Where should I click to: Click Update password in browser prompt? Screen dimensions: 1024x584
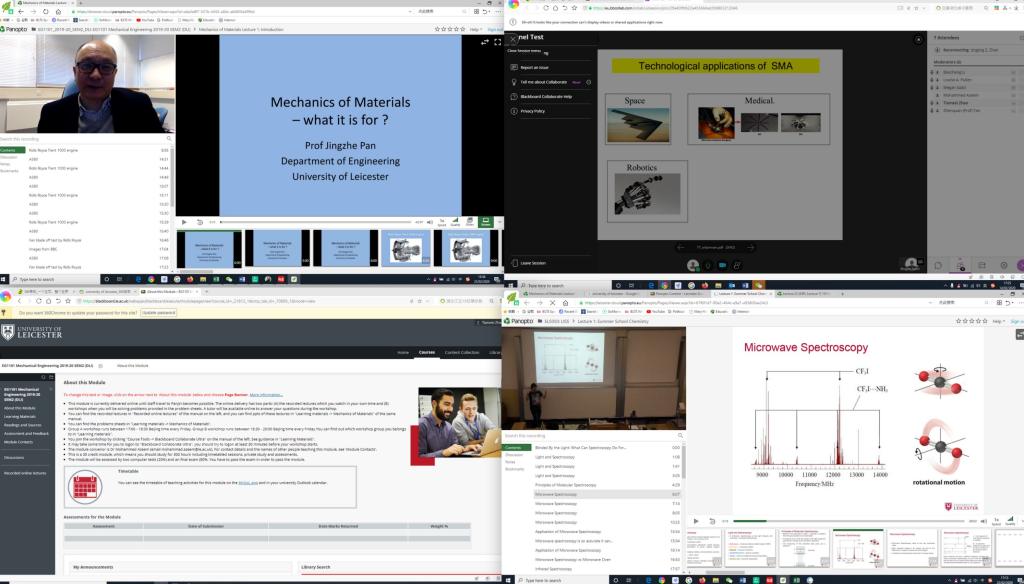(159, 312)
